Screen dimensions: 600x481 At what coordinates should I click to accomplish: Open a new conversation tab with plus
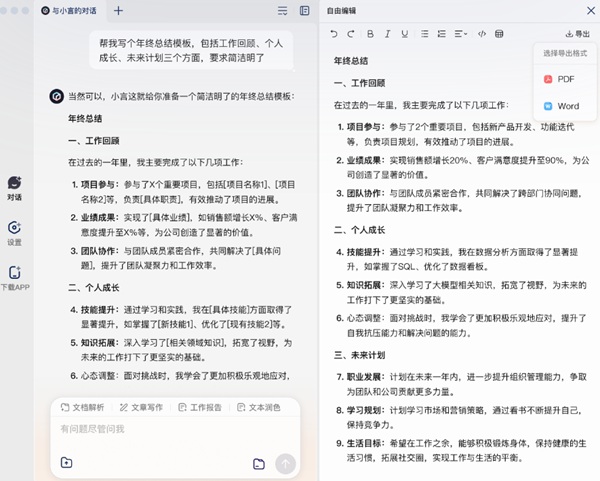point(119,11)
